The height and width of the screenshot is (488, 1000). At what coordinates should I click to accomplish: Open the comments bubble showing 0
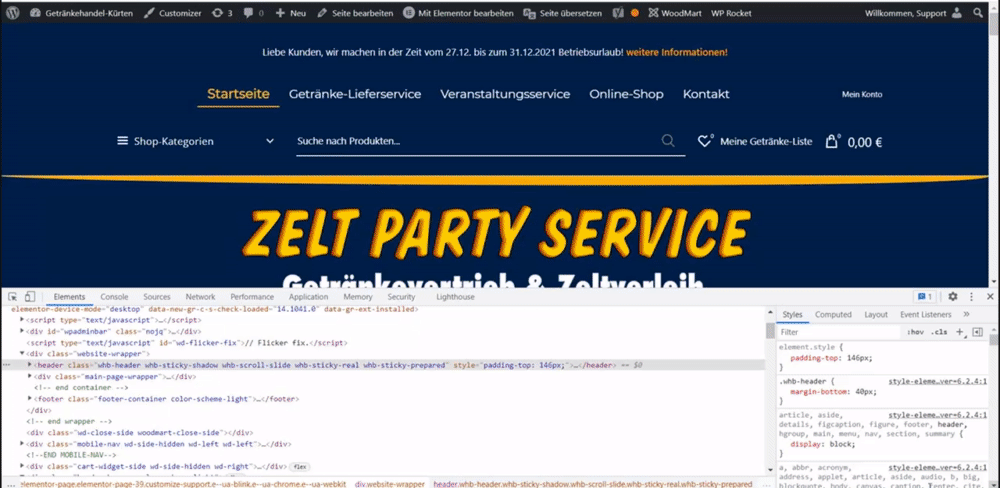[x=253, y=13]
